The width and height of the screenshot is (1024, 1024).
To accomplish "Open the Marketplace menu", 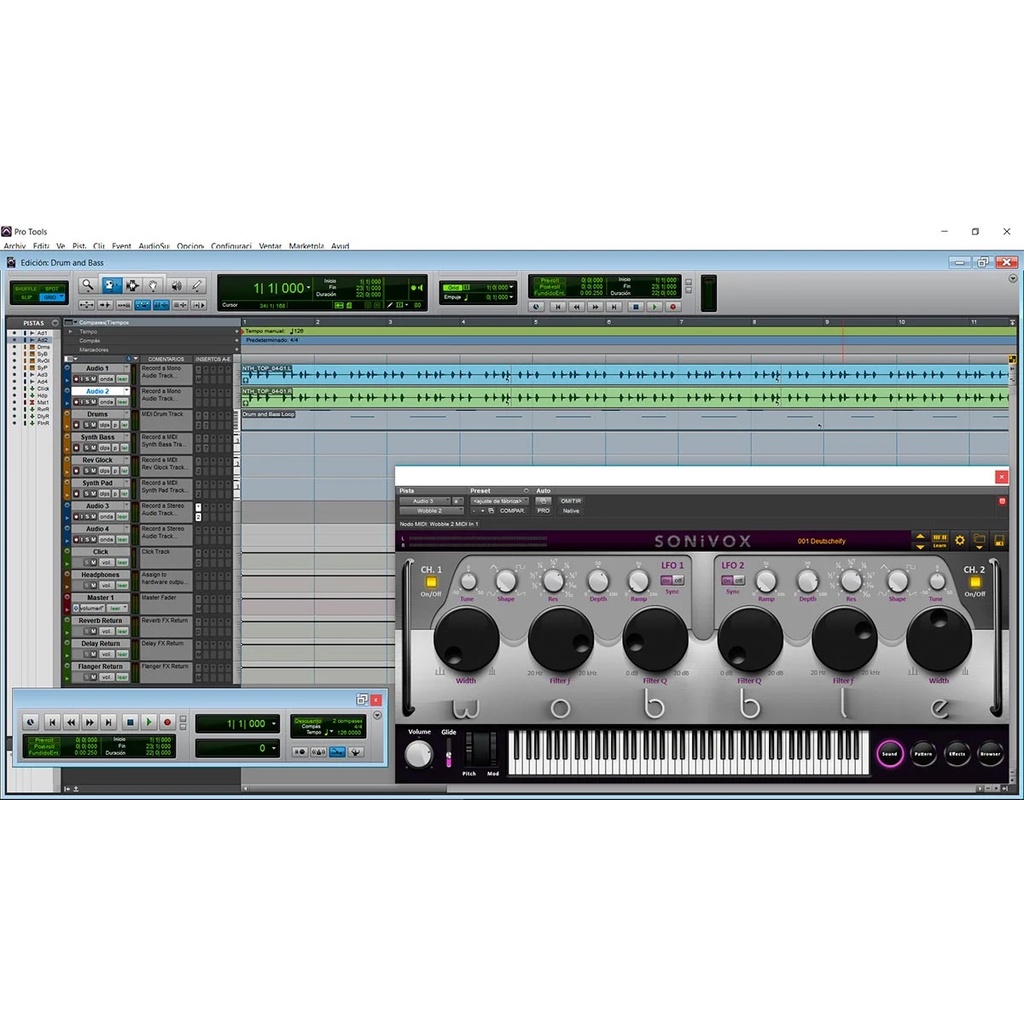I will [x=306, y=246].
